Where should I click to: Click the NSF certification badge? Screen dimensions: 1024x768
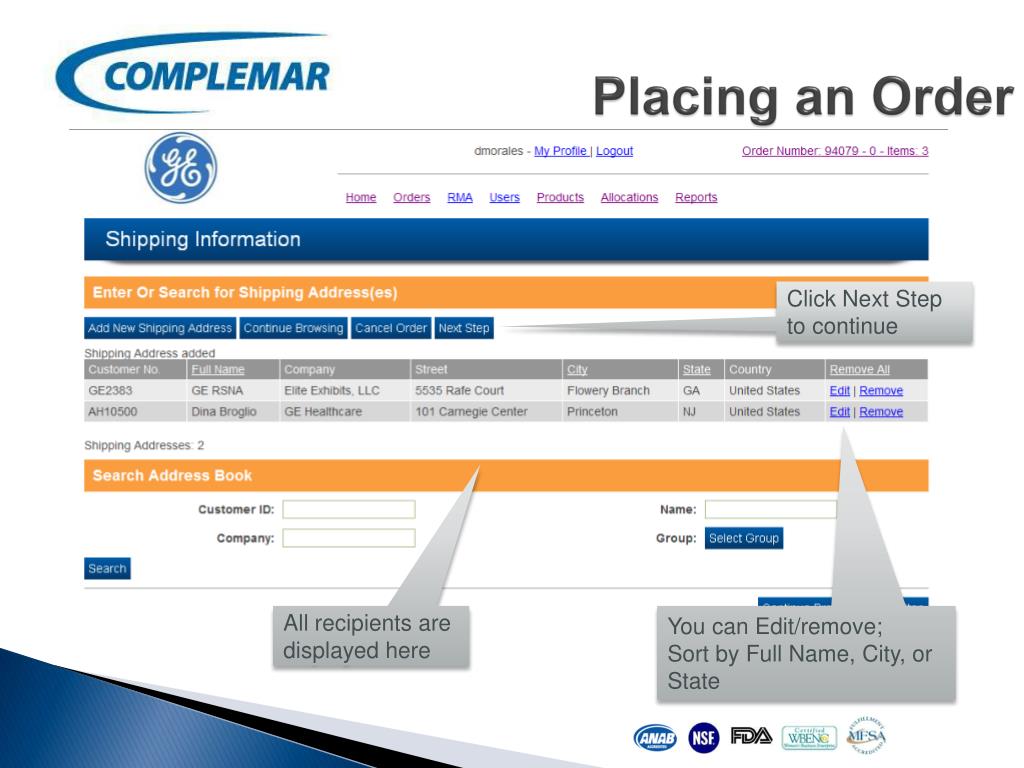(703, 738)
